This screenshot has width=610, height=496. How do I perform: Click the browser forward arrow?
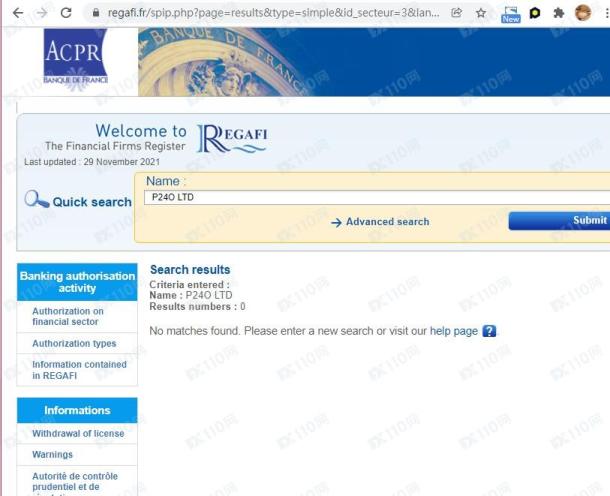point(42,13)
